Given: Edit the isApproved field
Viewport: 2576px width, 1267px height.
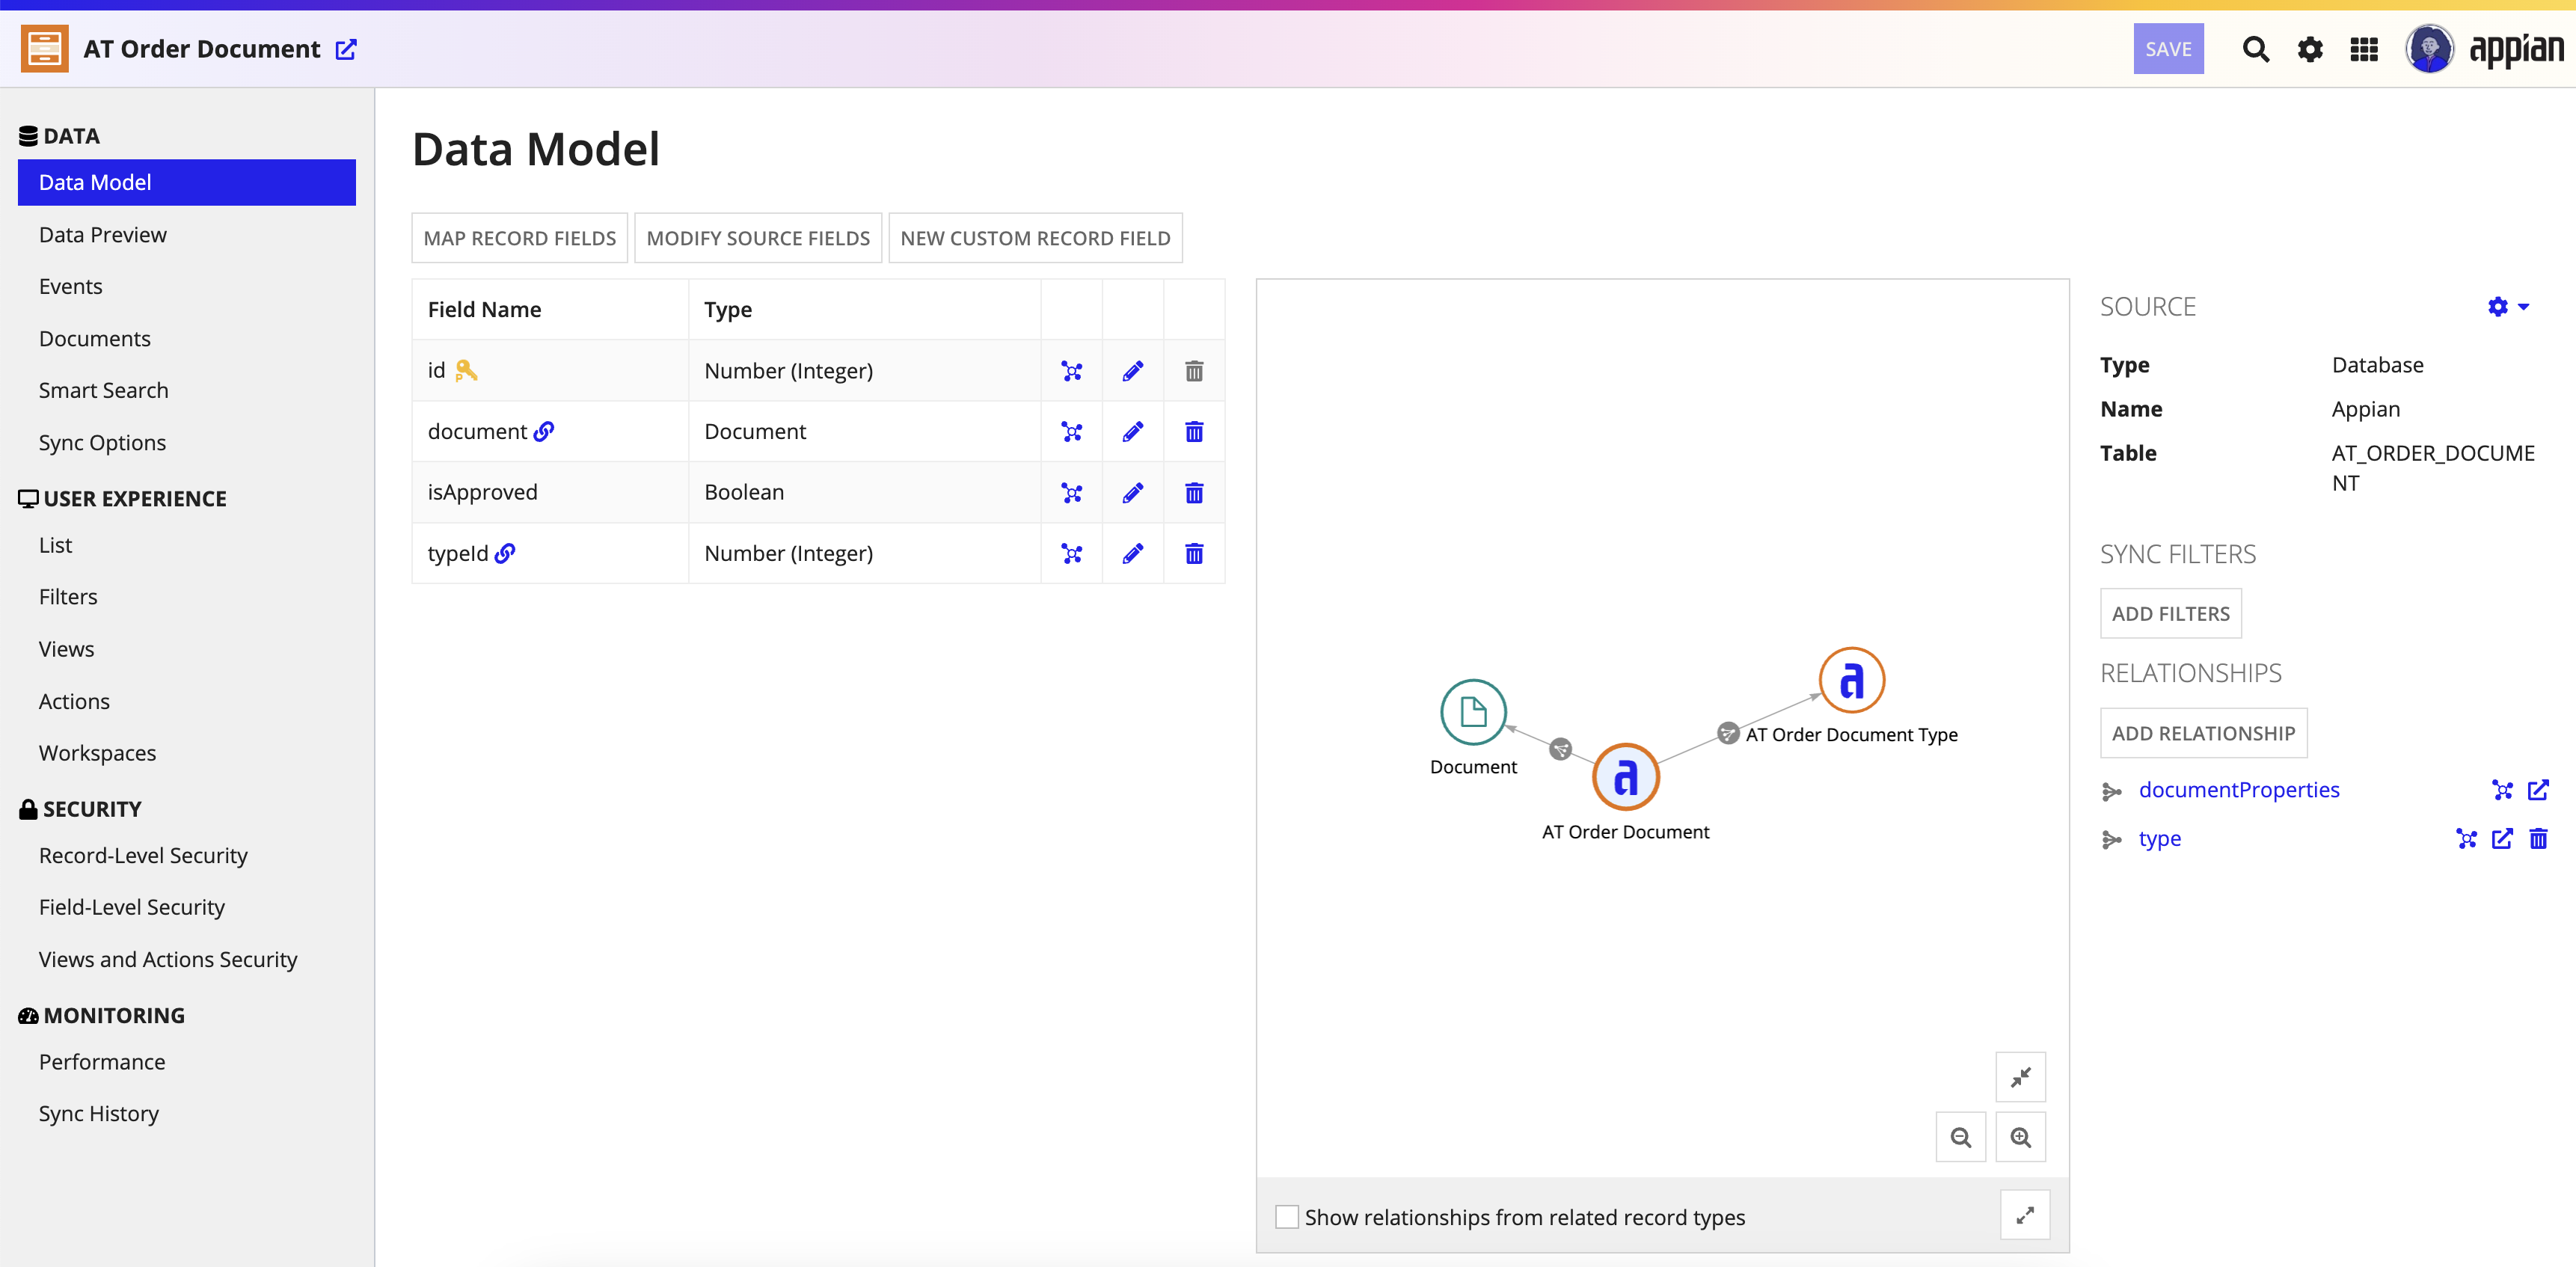Looking at the screenshot, I should pyautogui.click(x=1133, y=493).
